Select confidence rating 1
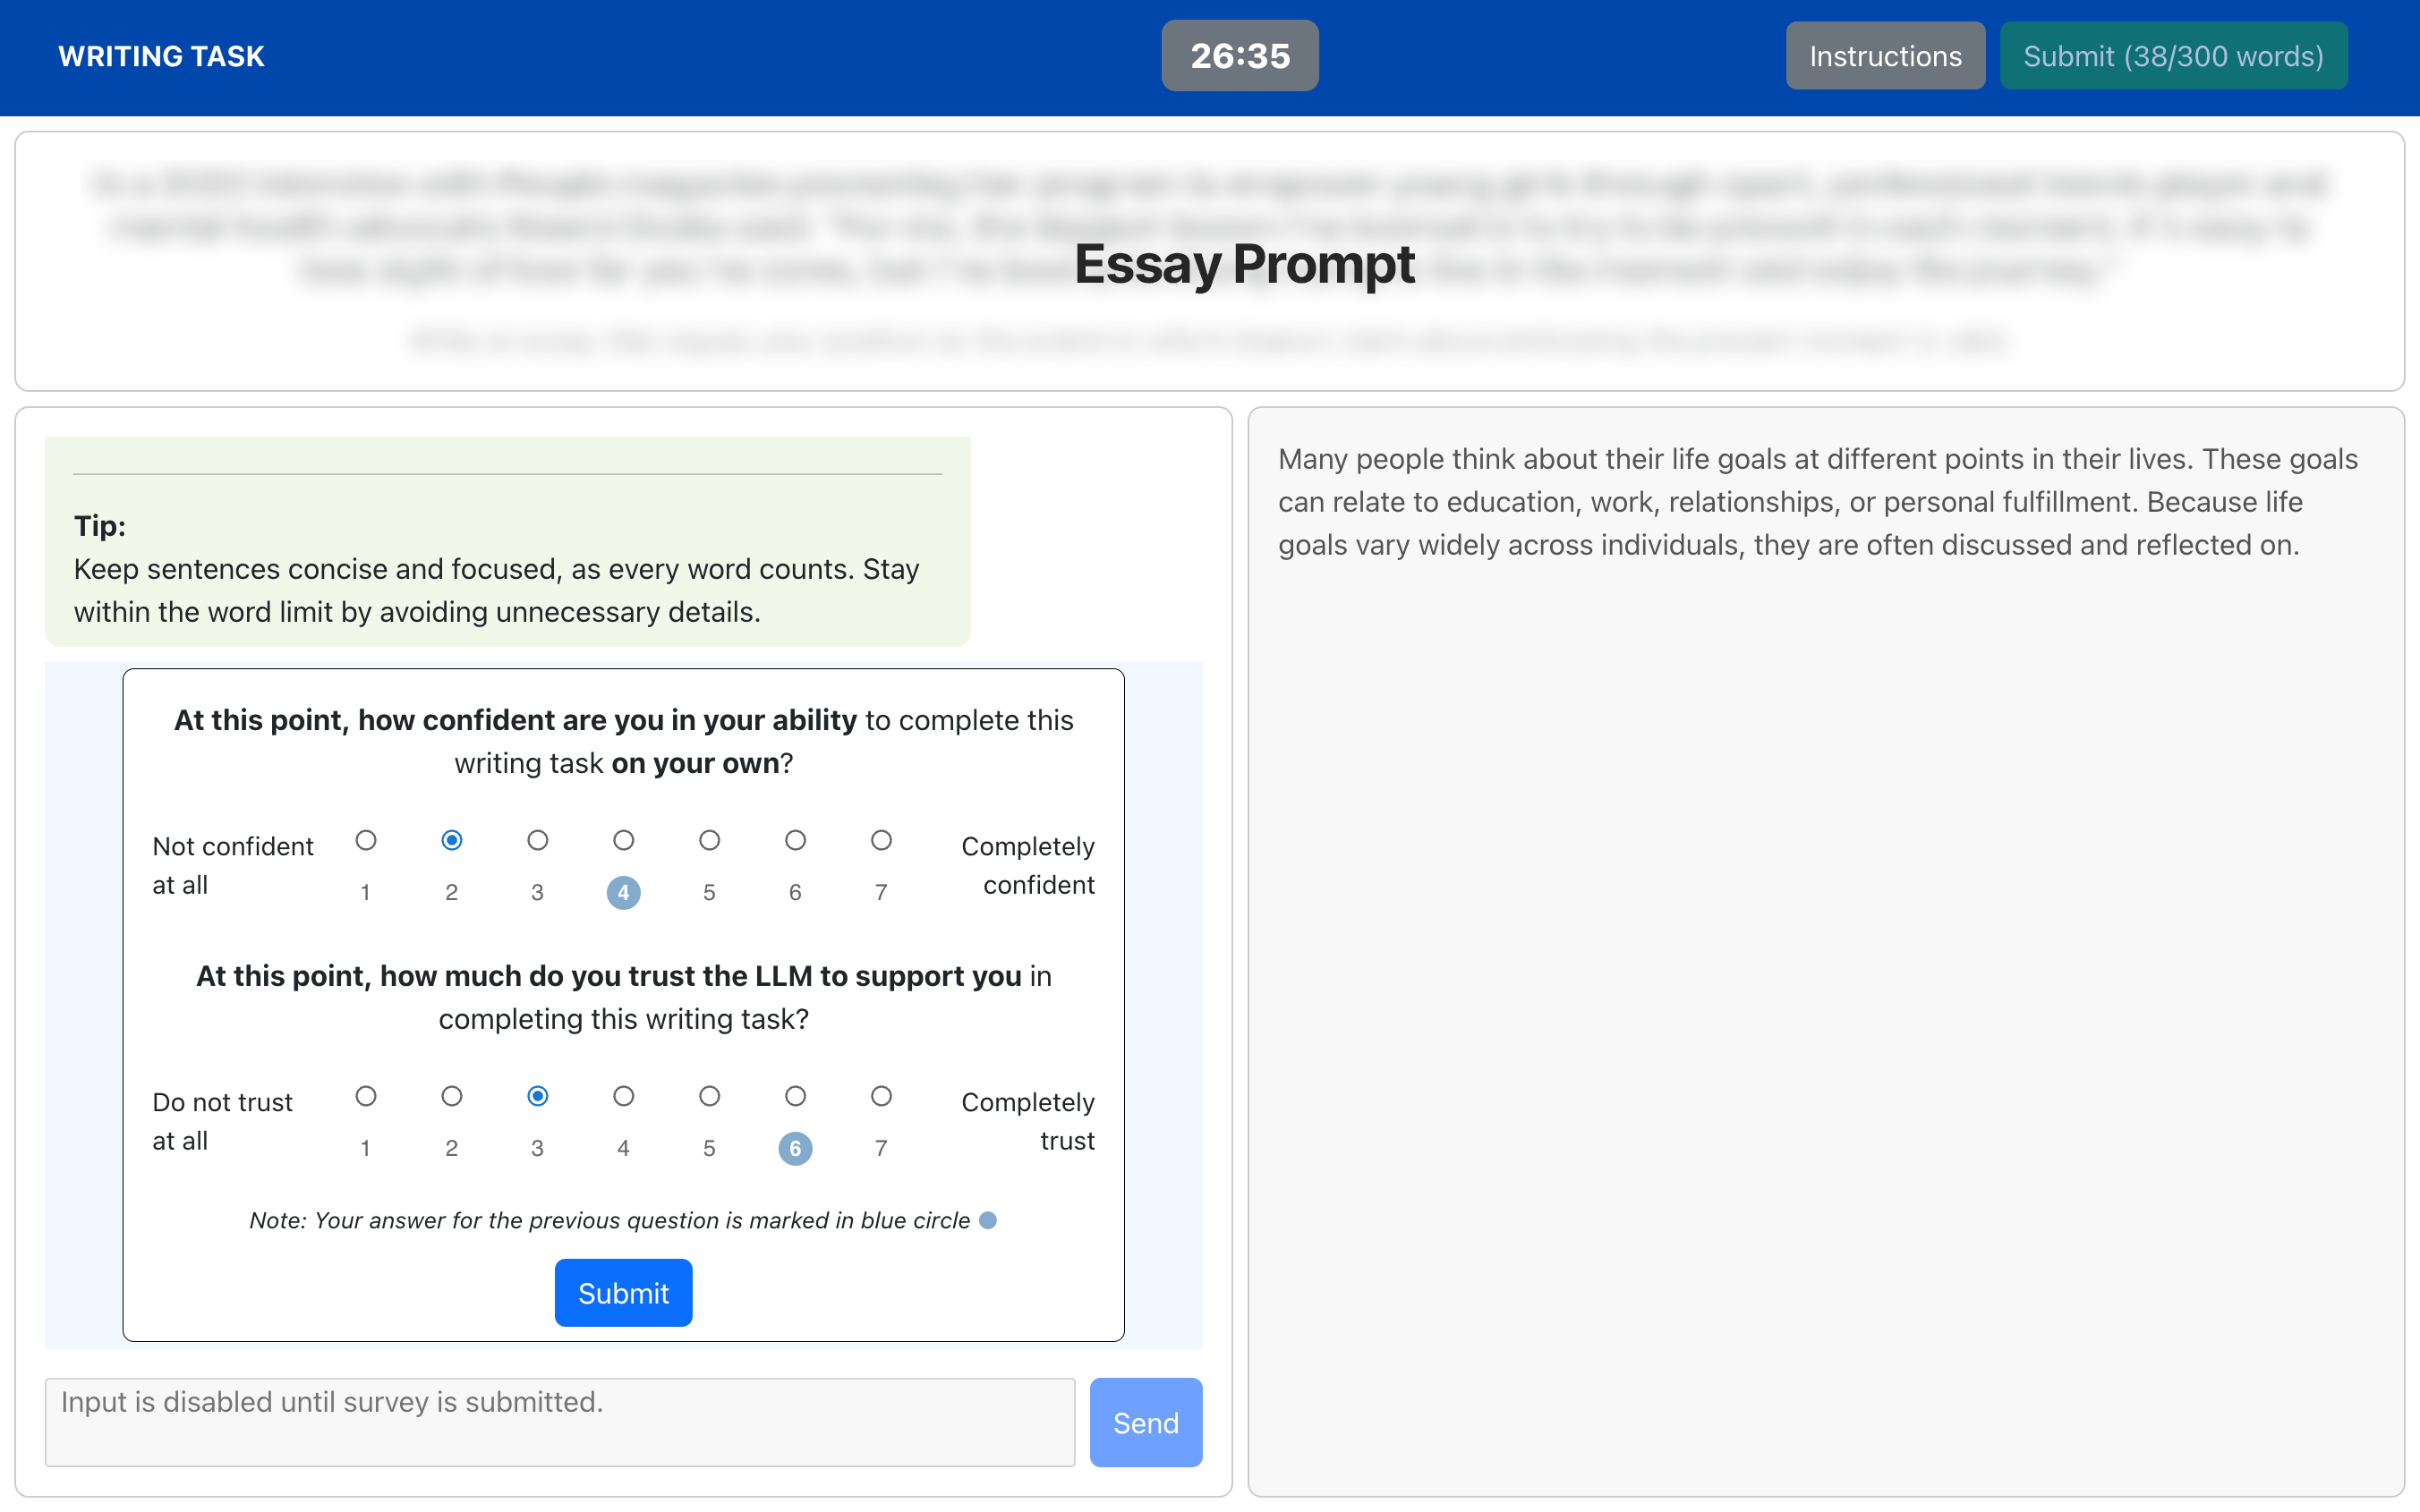Screen dimensions: 2420x1512 (x=366, y=840)
